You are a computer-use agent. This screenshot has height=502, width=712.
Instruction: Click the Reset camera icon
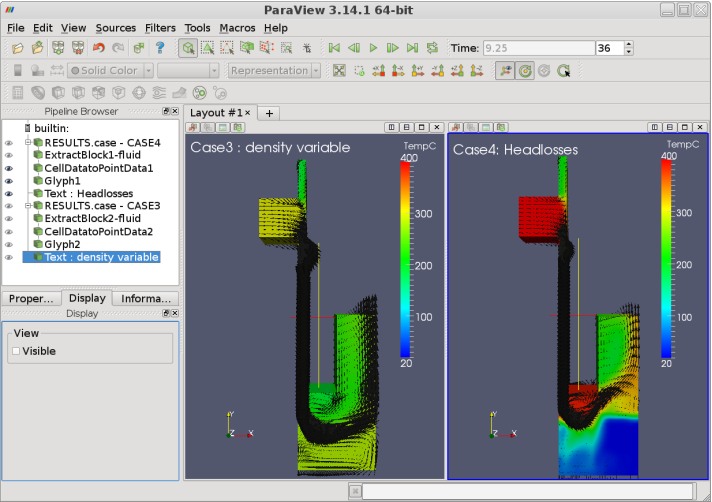click(x=339, y=71)
